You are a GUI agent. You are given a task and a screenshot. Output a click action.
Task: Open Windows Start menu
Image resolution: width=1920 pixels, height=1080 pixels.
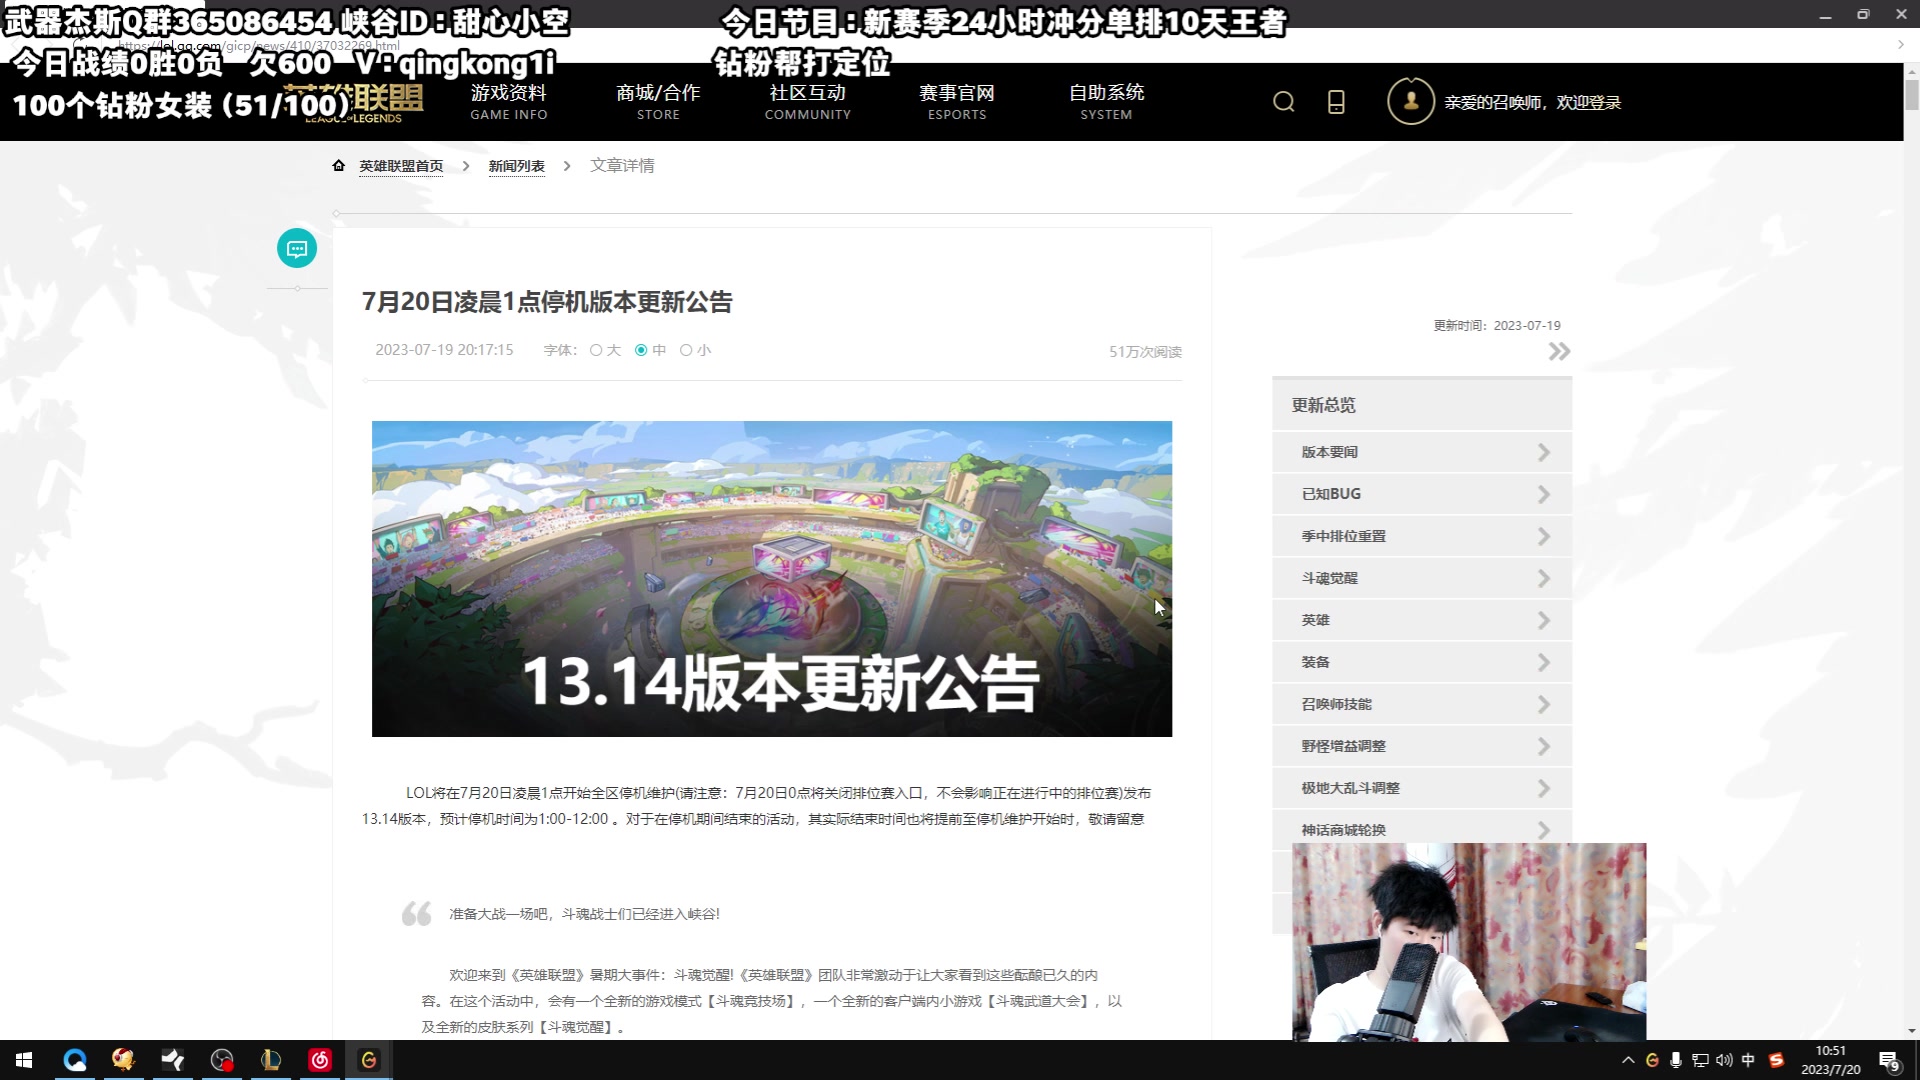[x=24, y=1060]
